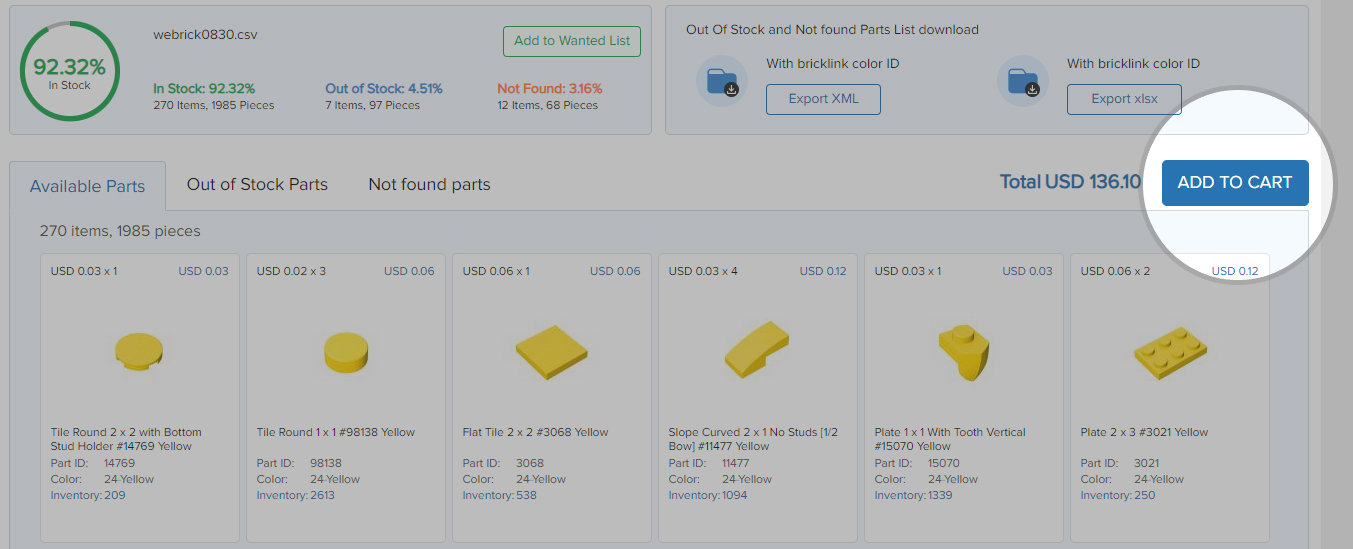Open the Not found parts tab

point(429,184)
